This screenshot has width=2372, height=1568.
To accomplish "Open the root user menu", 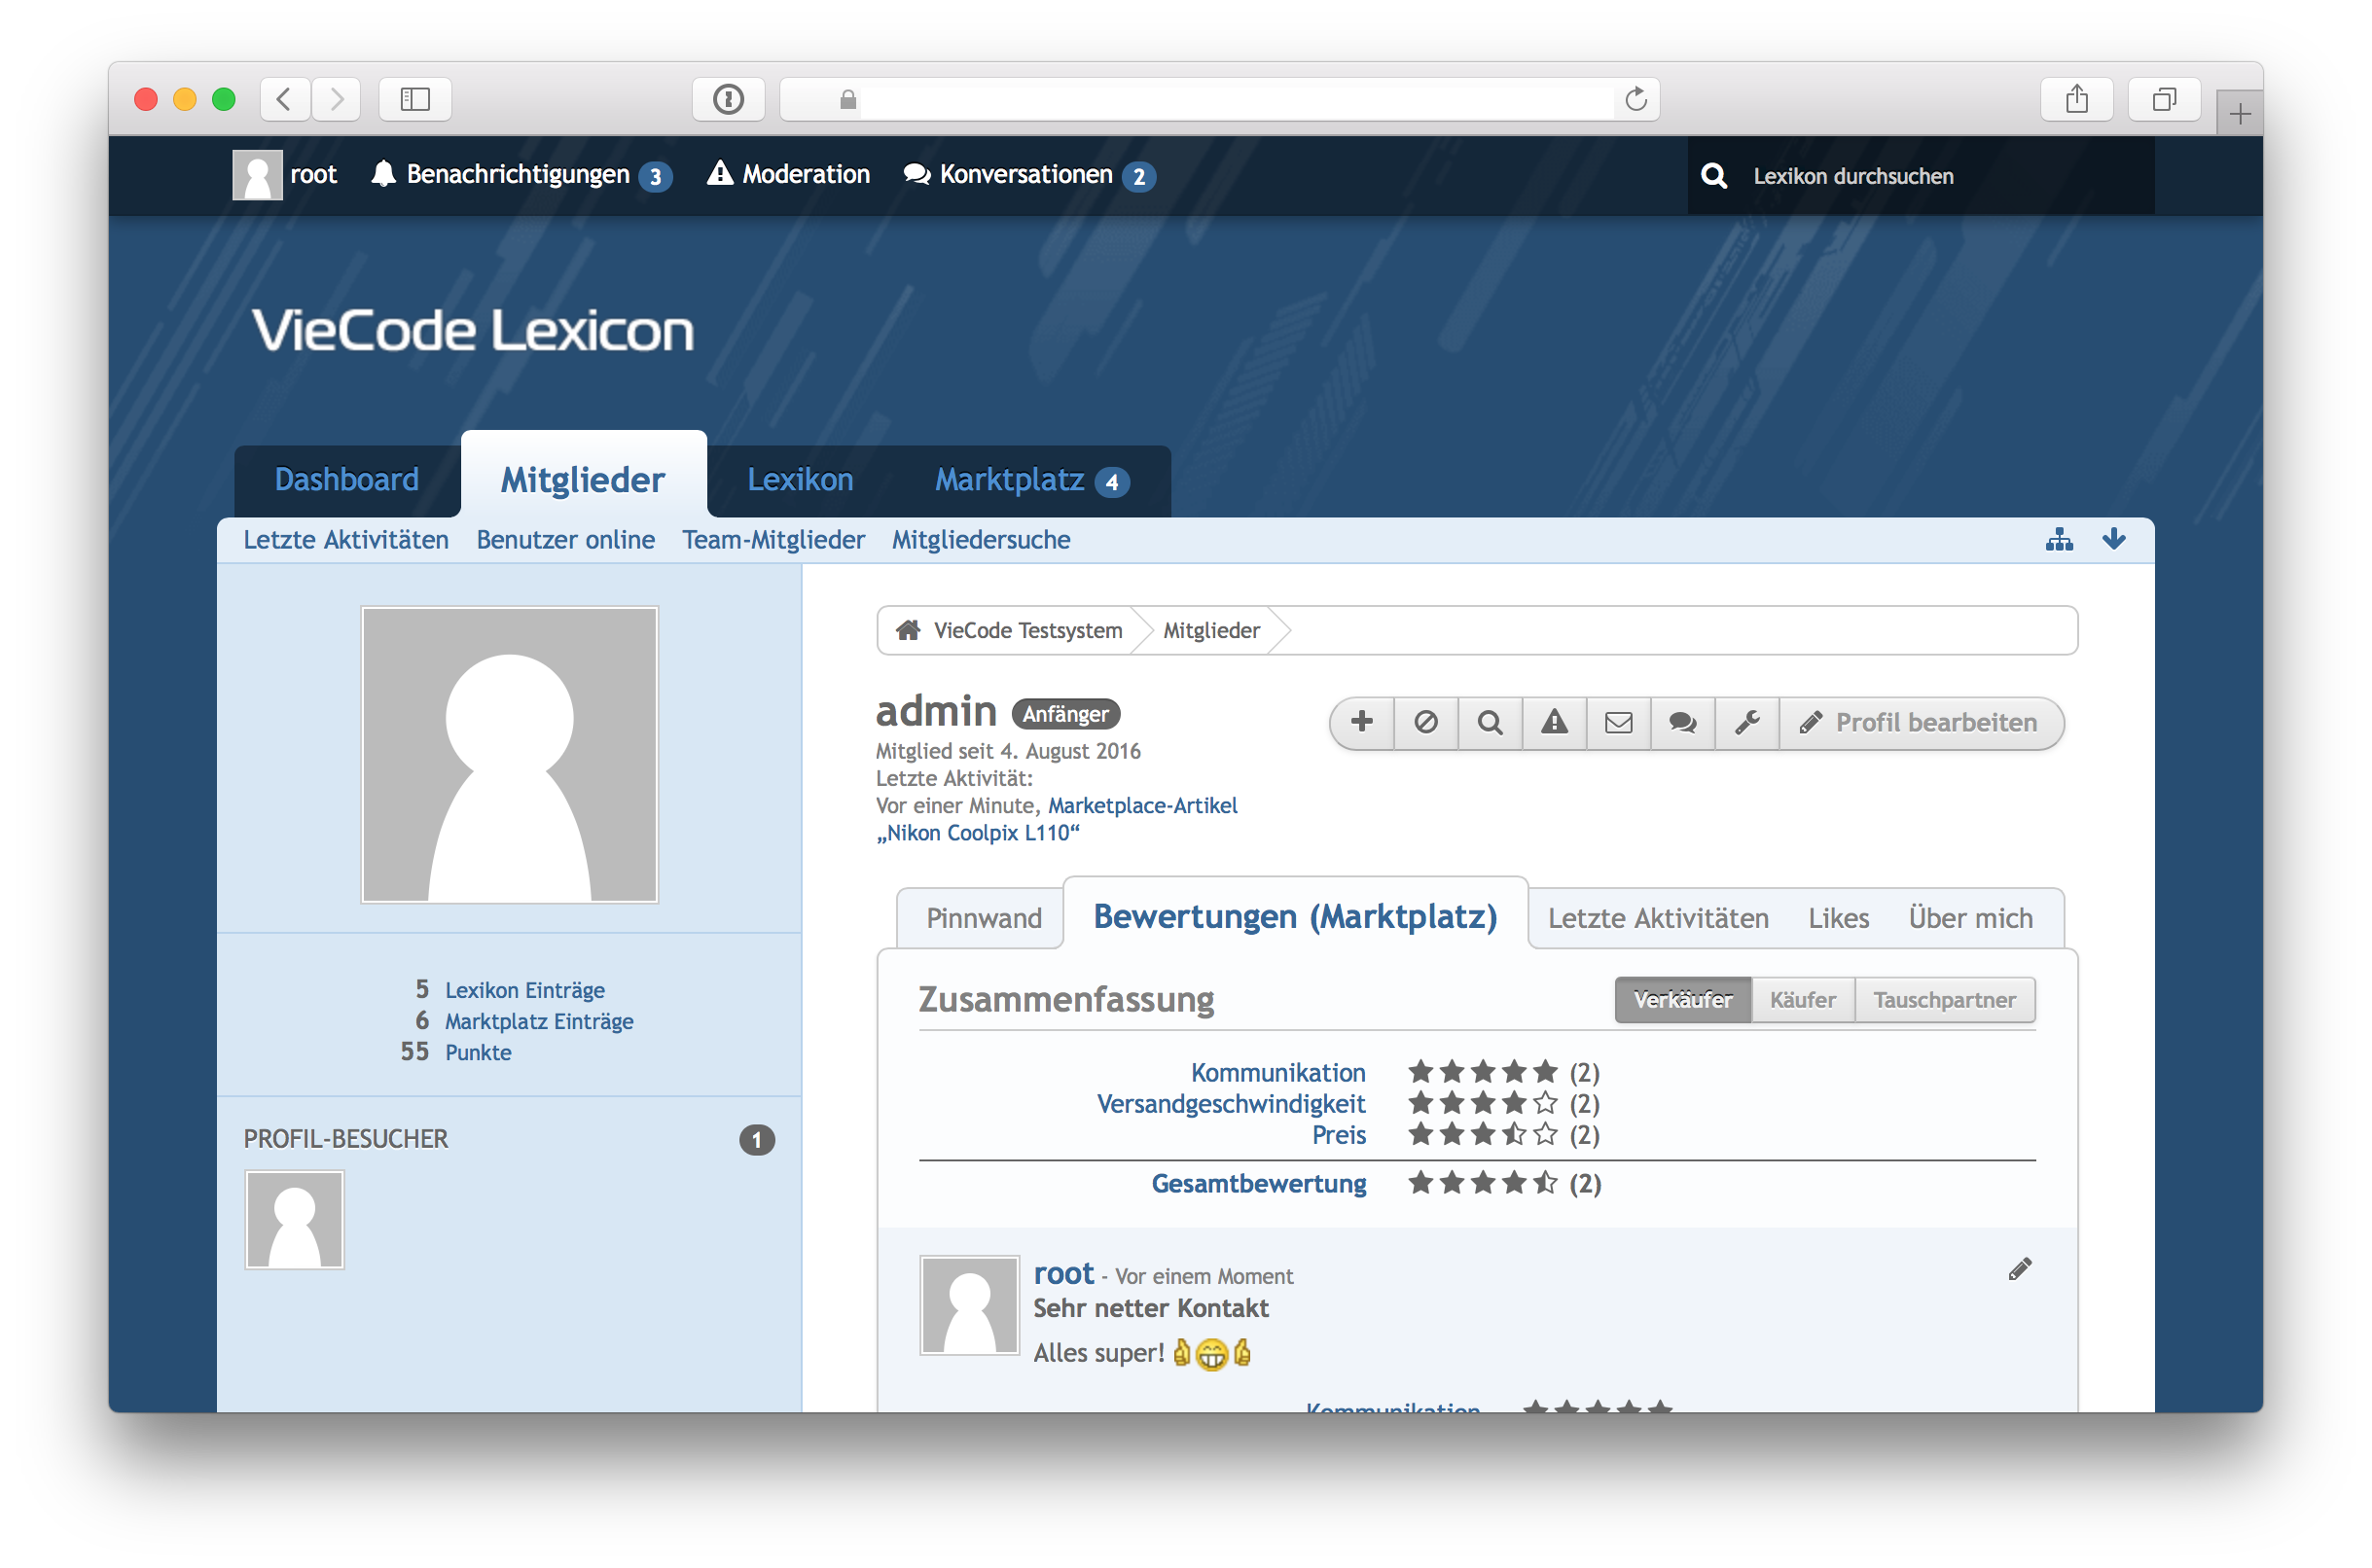I will [x=286, y=175].
